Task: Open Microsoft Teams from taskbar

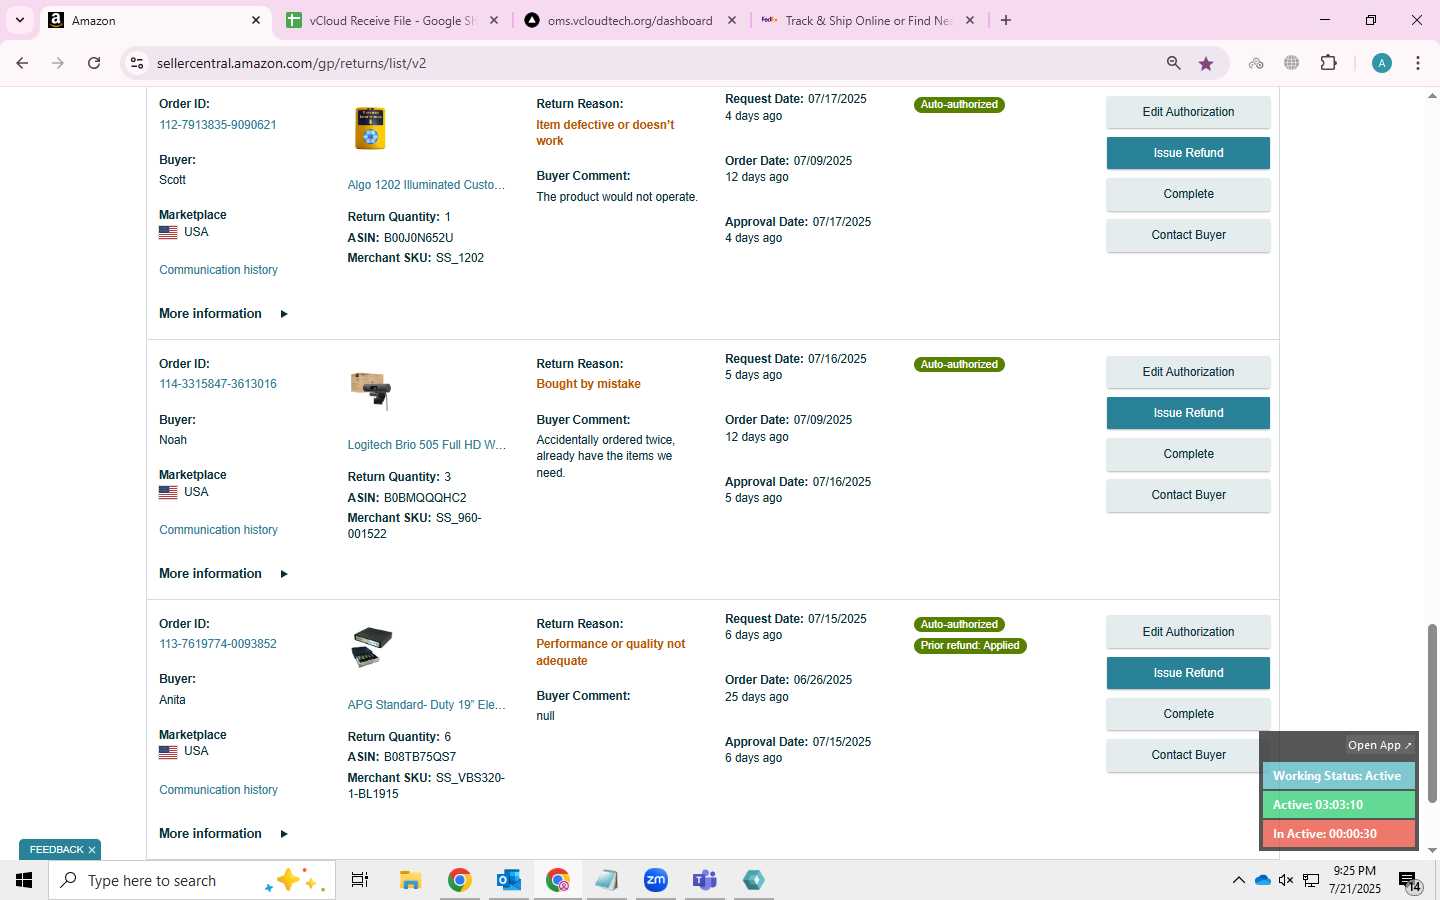Action: (x=705, y=880)
